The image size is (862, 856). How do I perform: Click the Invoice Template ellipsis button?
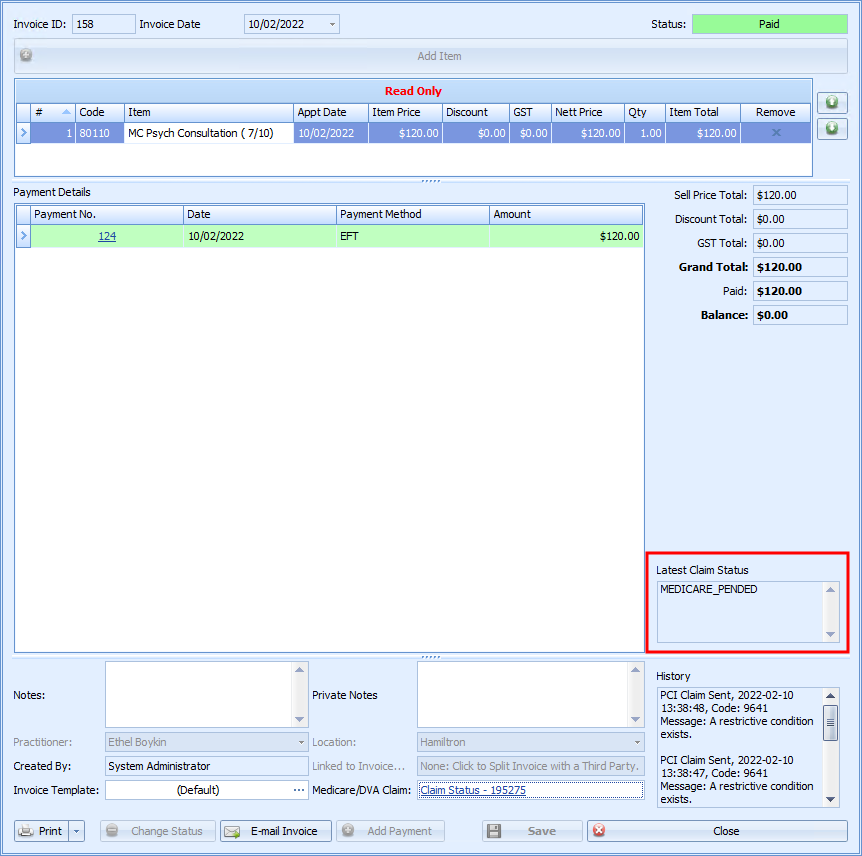coord(299,790)
